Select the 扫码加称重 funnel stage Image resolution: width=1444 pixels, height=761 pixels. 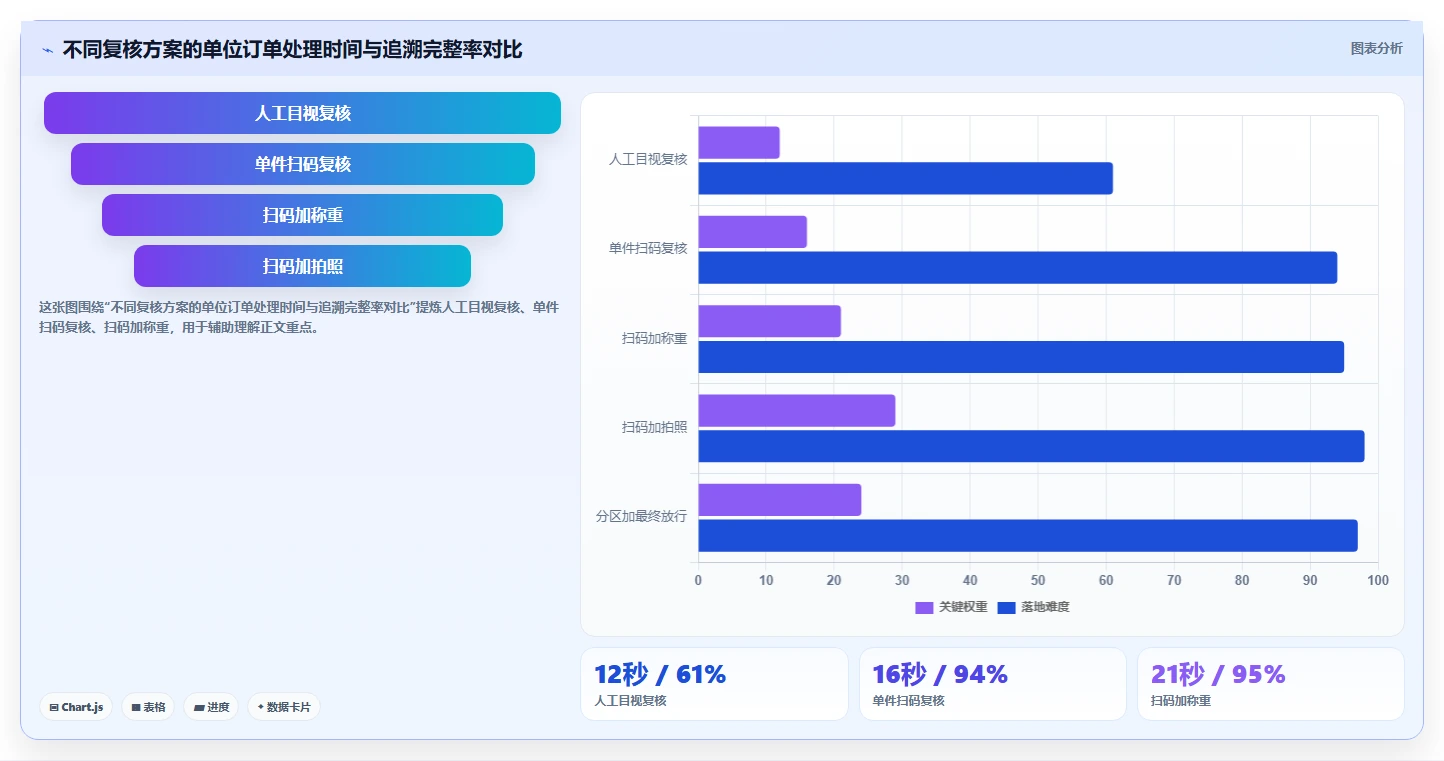[x=302, y=215]
